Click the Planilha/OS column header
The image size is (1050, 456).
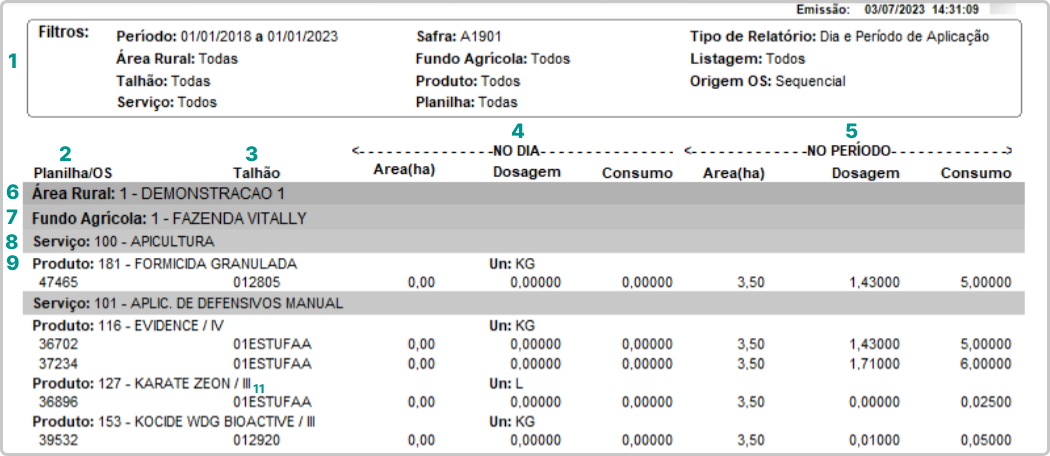coord(72,172)
